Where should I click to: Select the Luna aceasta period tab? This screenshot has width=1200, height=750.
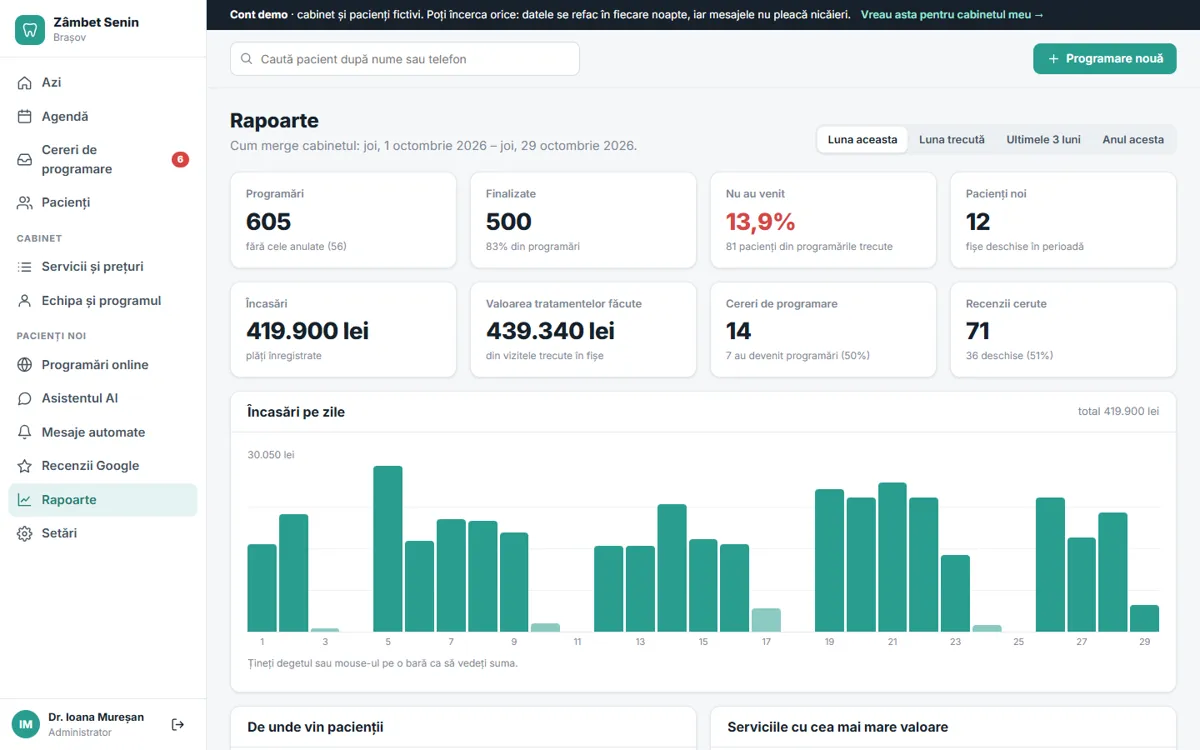coord(862,140)
